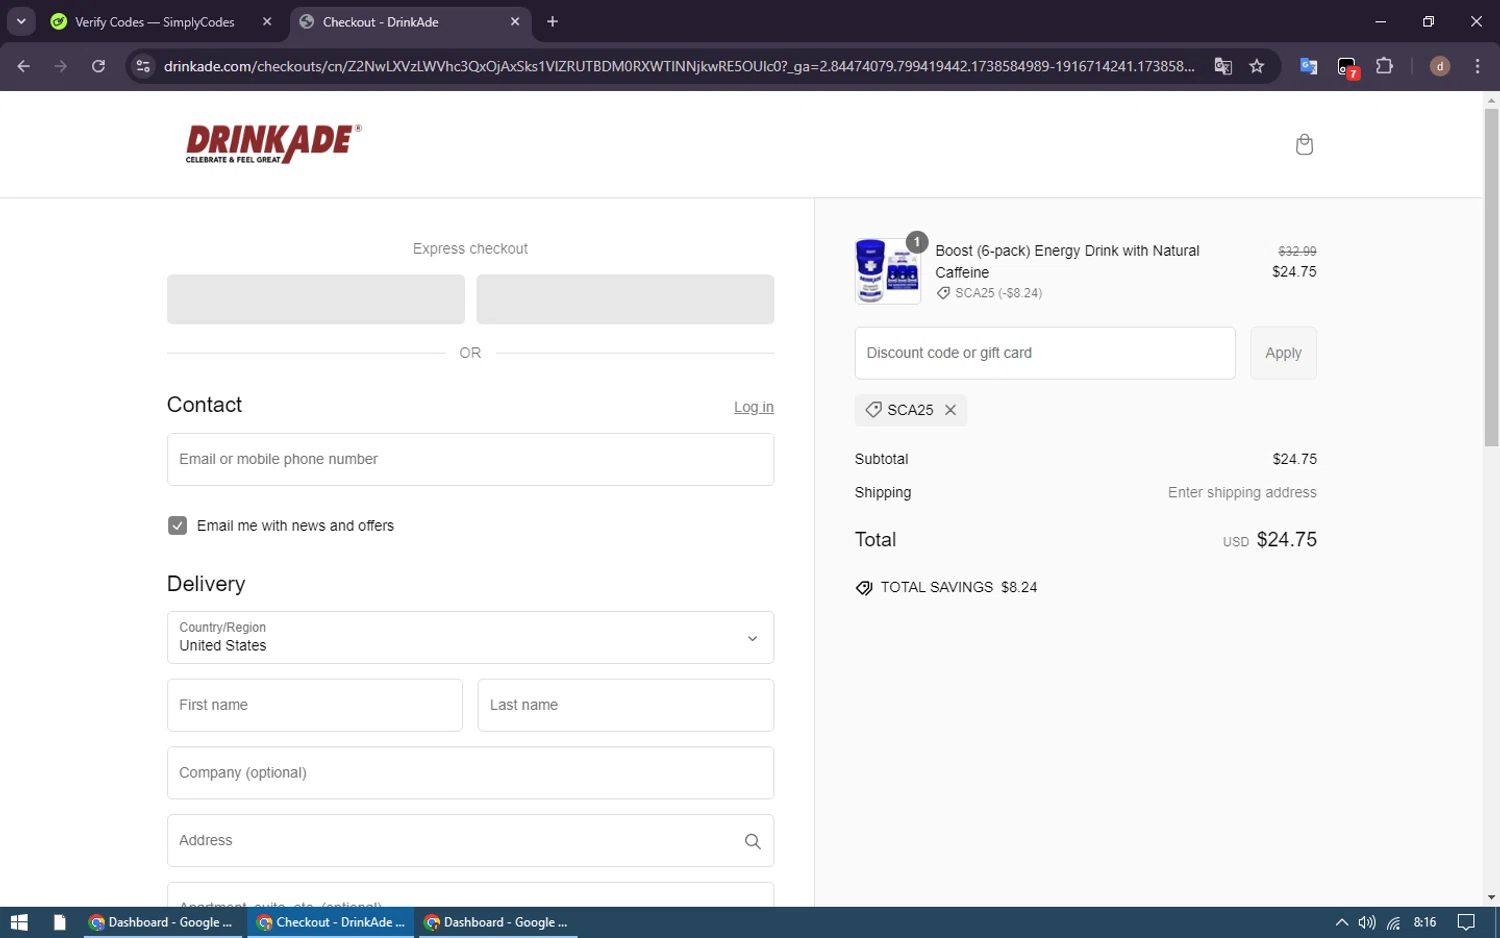Open first Dashboard - Google taskbar window
The image size is (1500, 938).
coord(162,922)
